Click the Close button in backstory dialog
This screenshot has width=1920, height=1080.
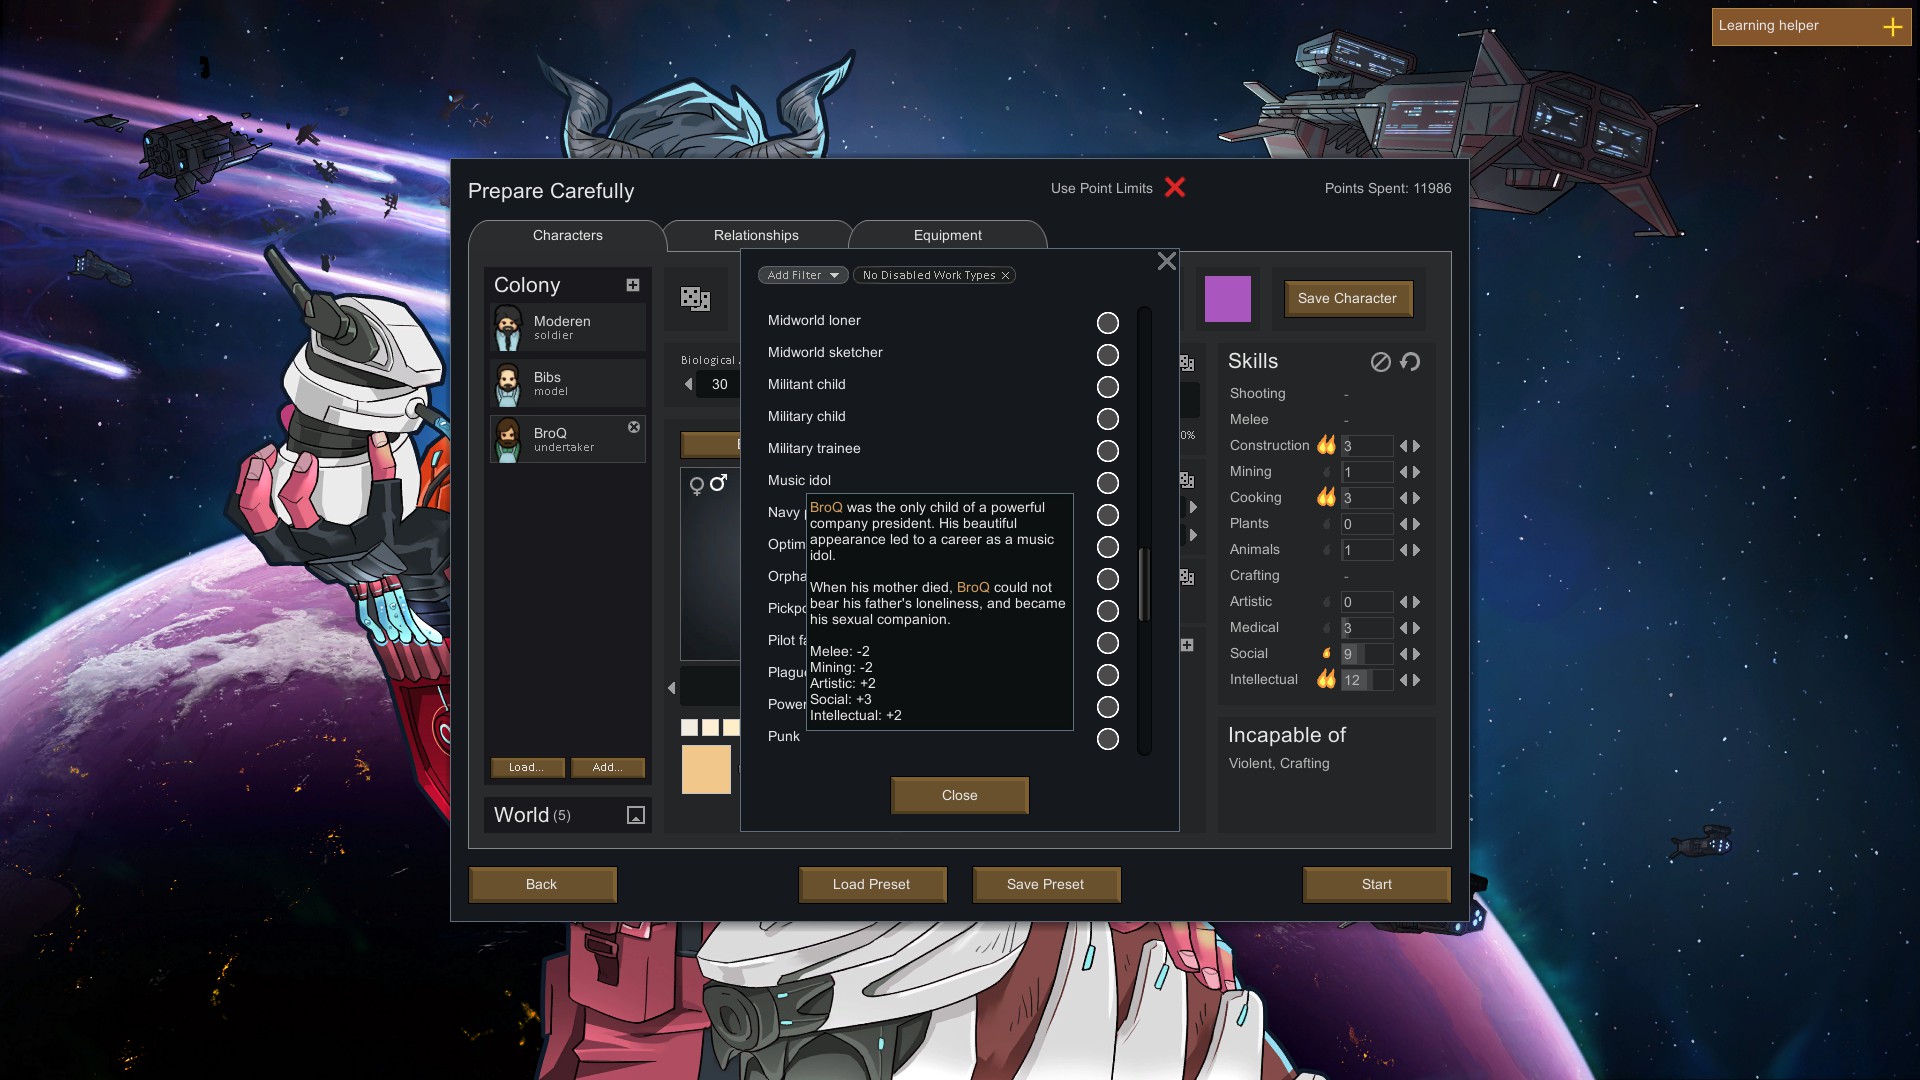click(x=959, y=795)
